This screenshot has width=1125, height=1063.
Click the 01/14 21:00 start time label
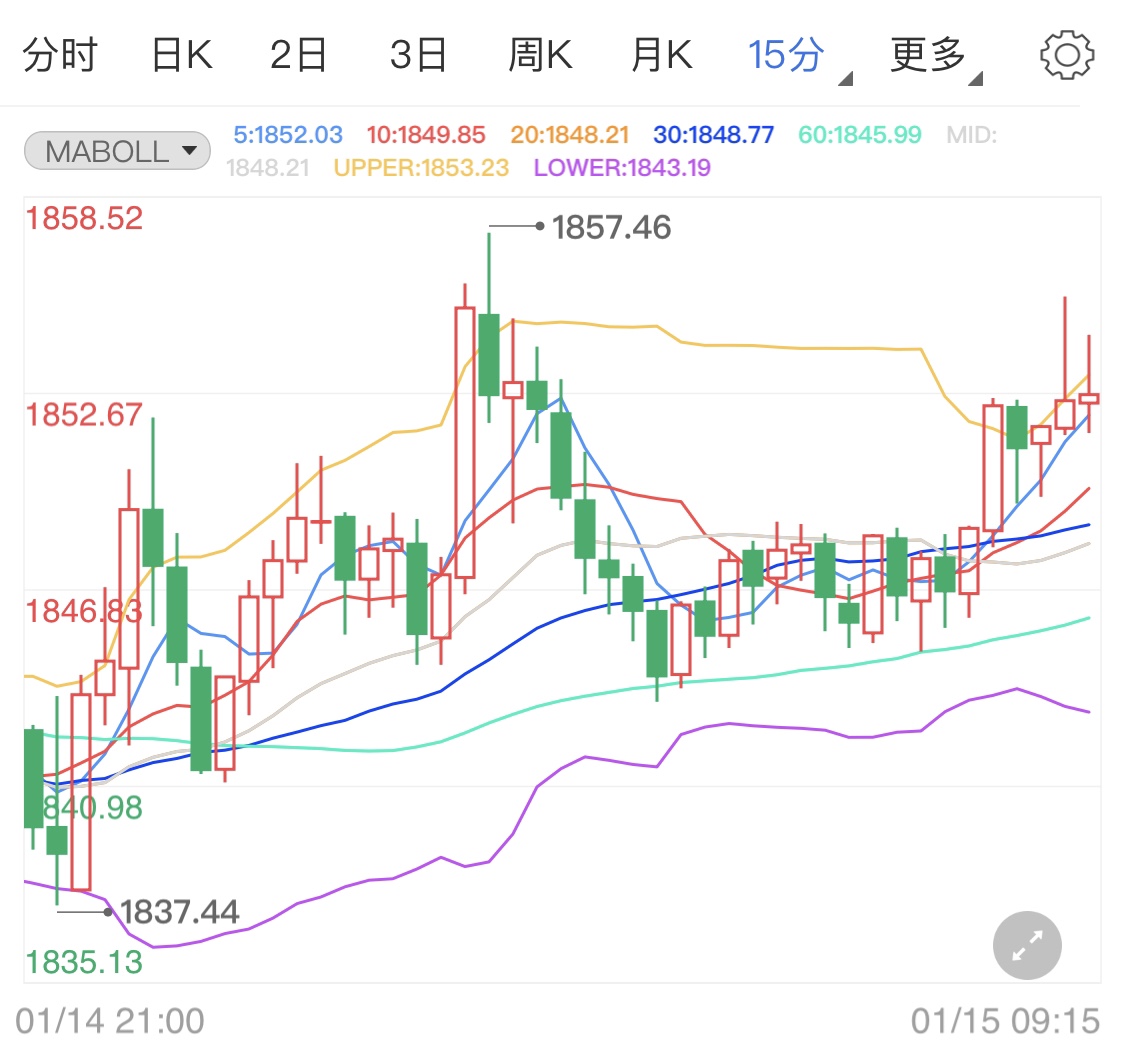(x=110, y=1021)
